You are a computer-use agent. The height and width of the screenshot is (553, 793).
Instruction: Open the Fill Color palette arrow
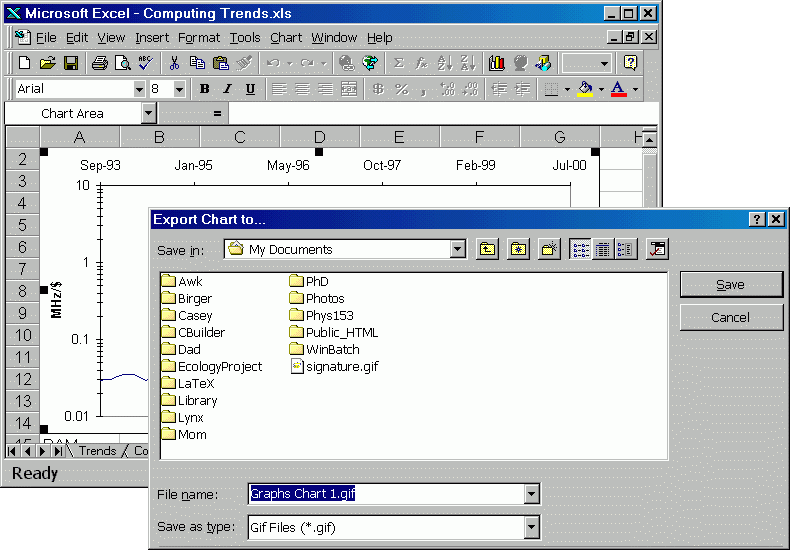click(601, 90)
